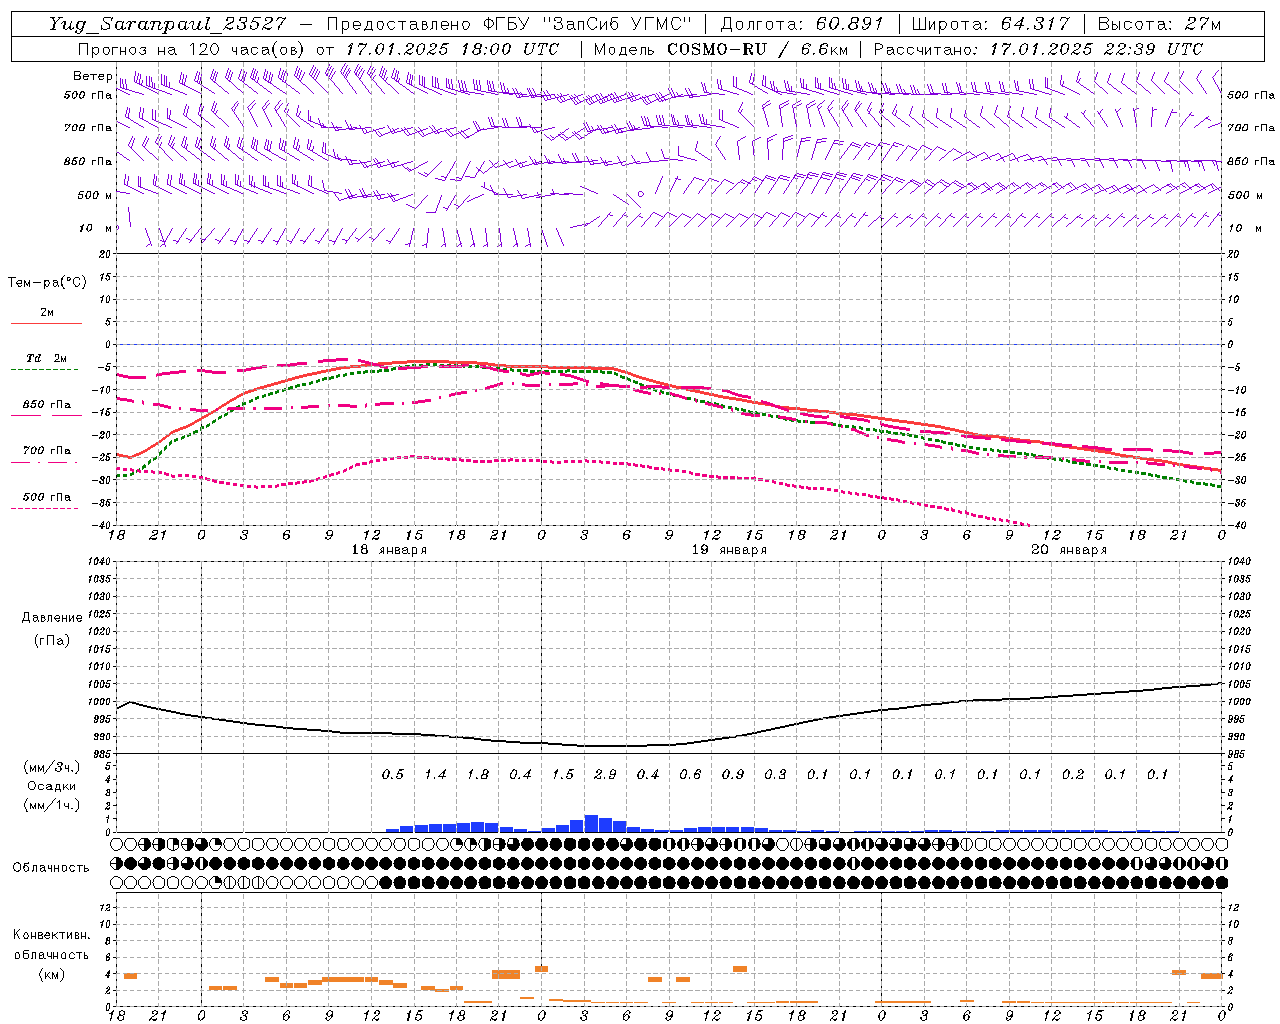
Task: Select the text Предоставлено ФГБУ "ЗапСиб УГМС"
Action: (510, 24)
